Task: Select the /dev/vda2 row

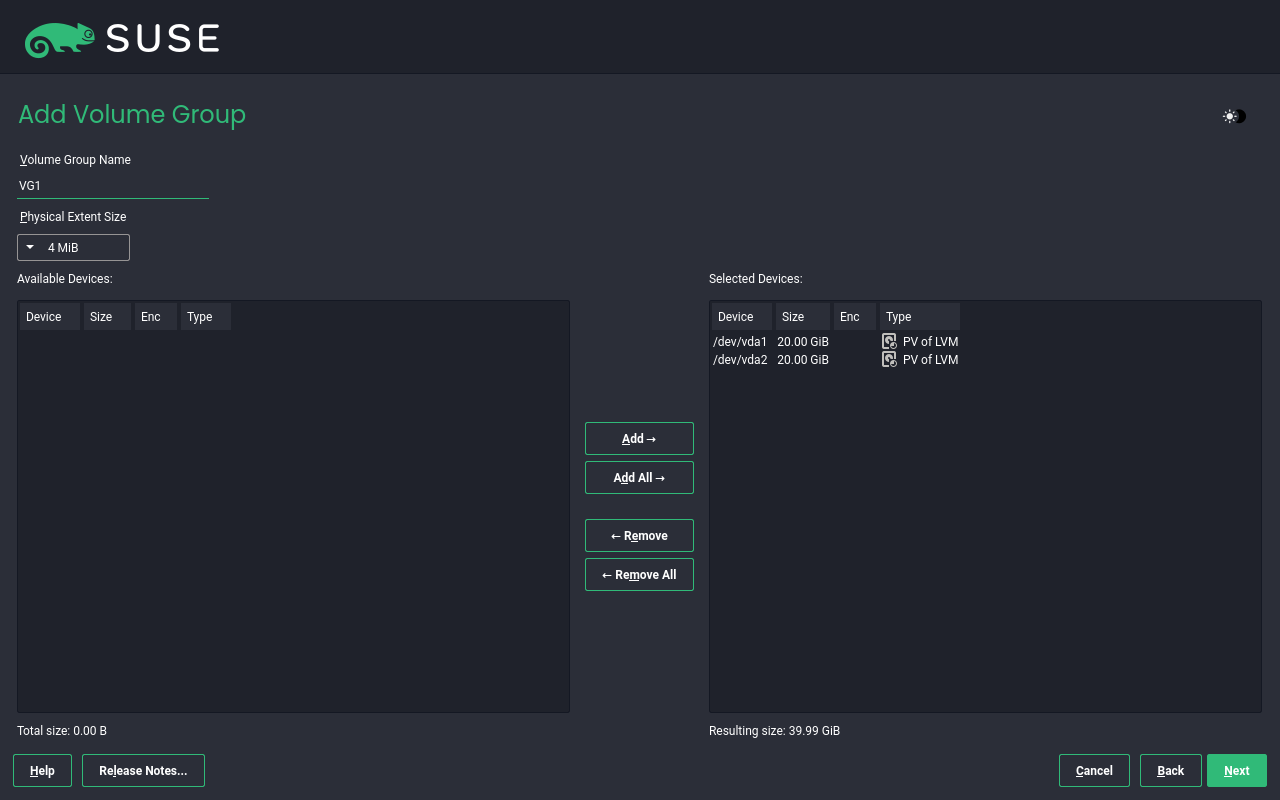Action: point(740,360)
